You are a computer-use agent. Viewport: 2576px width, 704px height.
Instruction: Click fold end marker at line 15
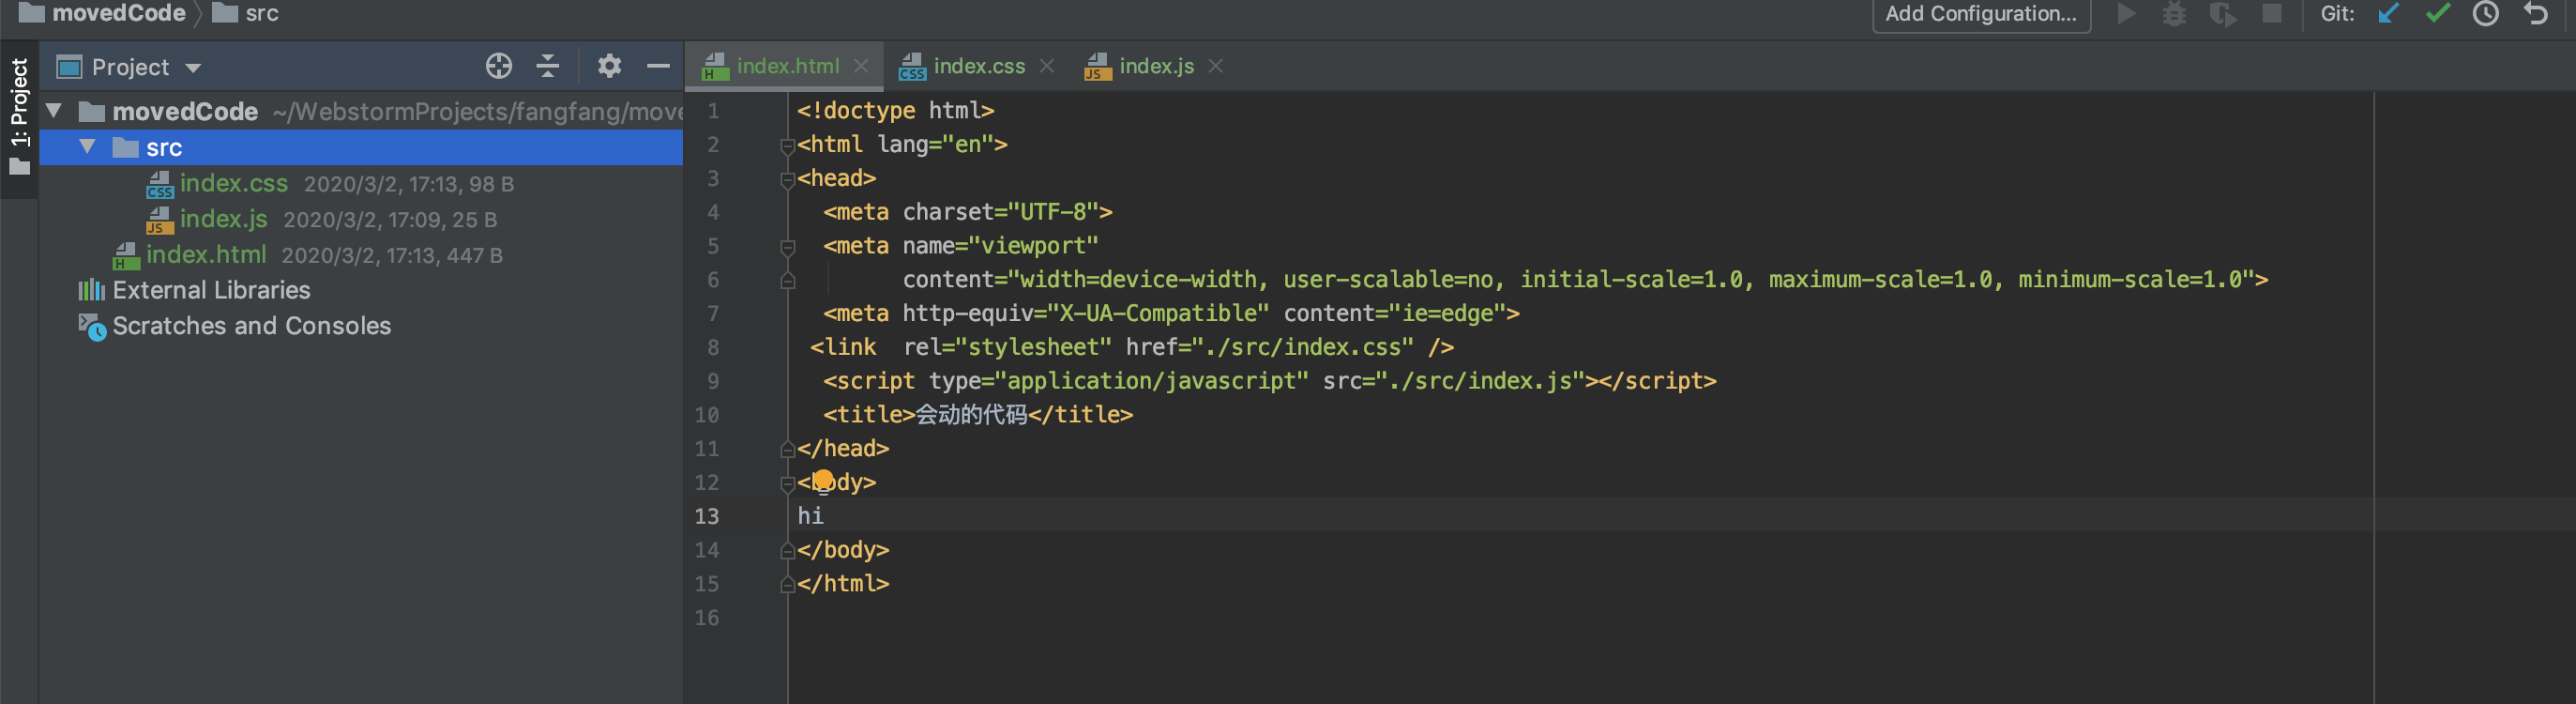(787, 585)
